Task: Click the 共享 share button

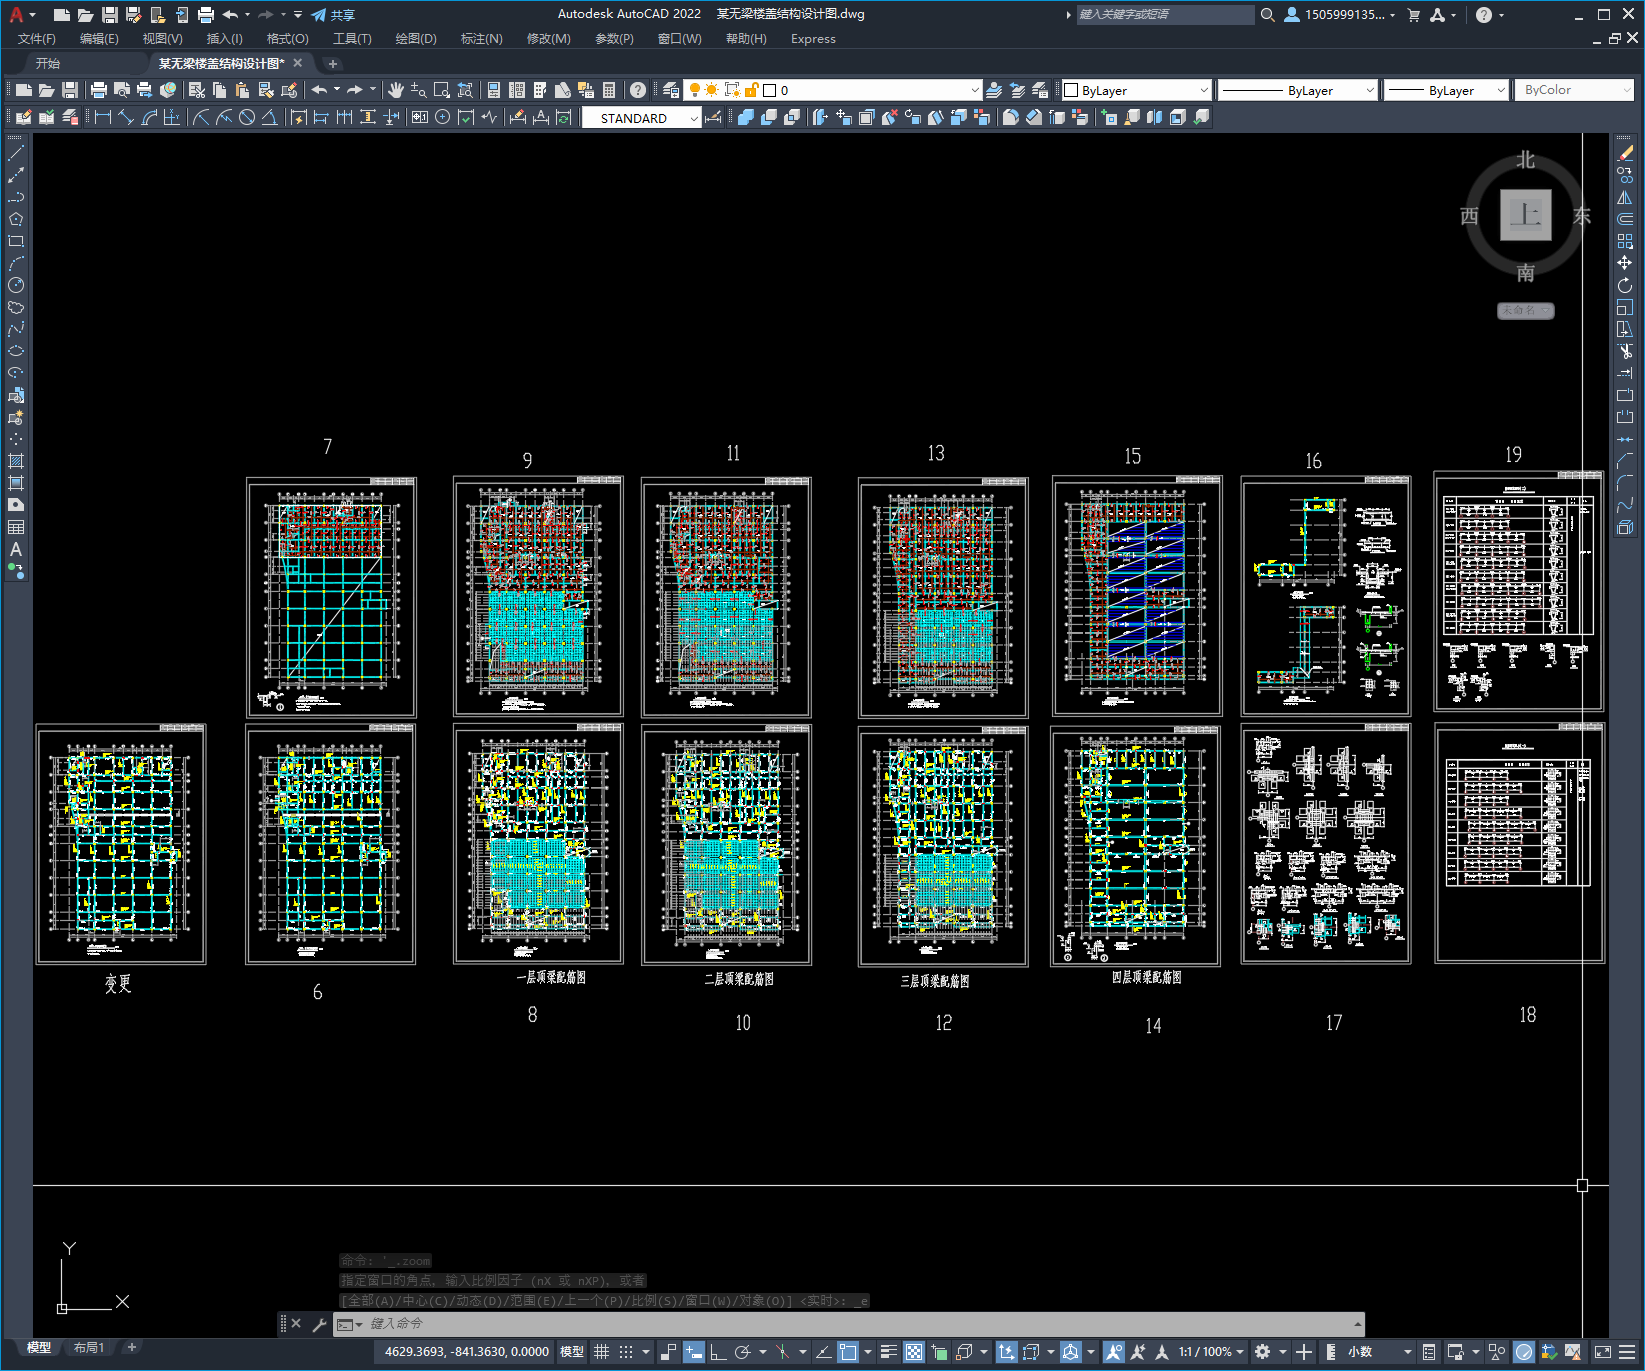Action: (x=333, y=15)
